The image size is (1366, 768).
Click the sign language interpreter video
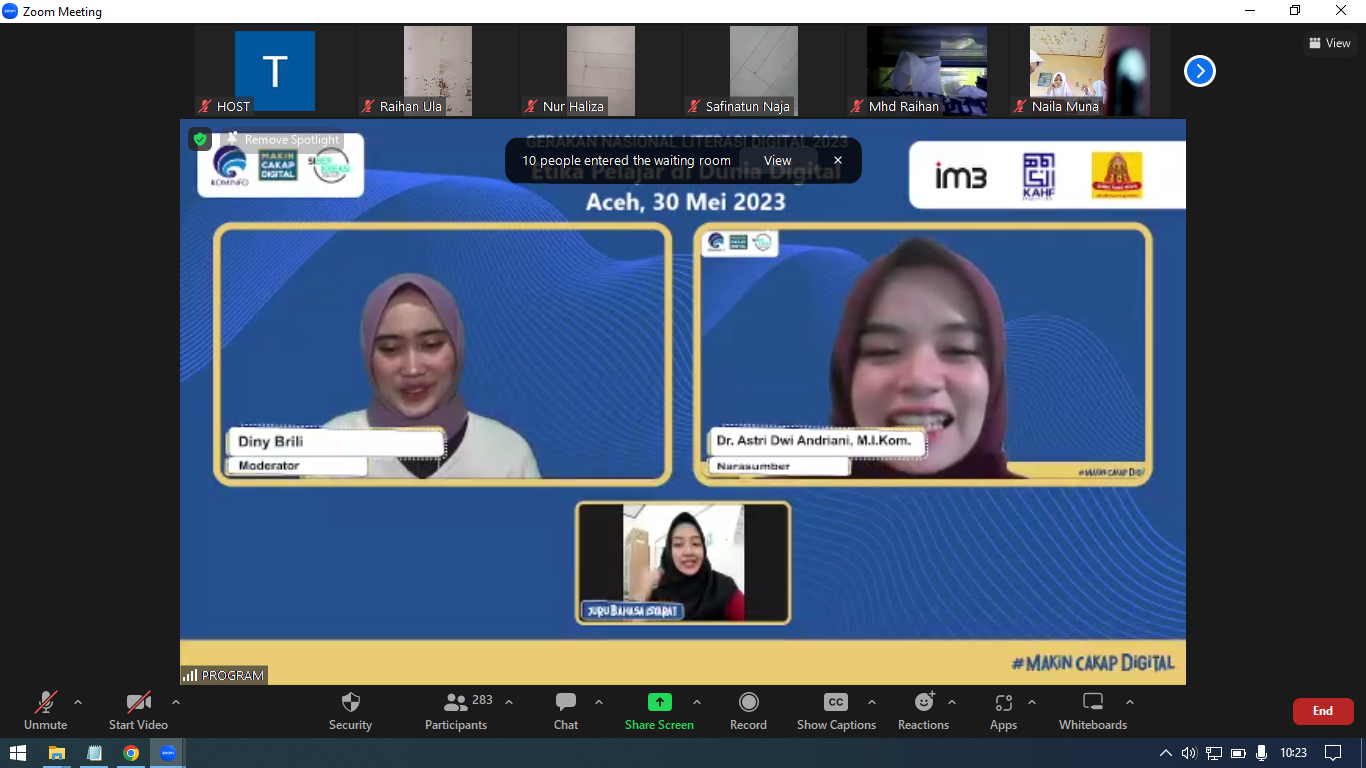(x=683, y=564)
